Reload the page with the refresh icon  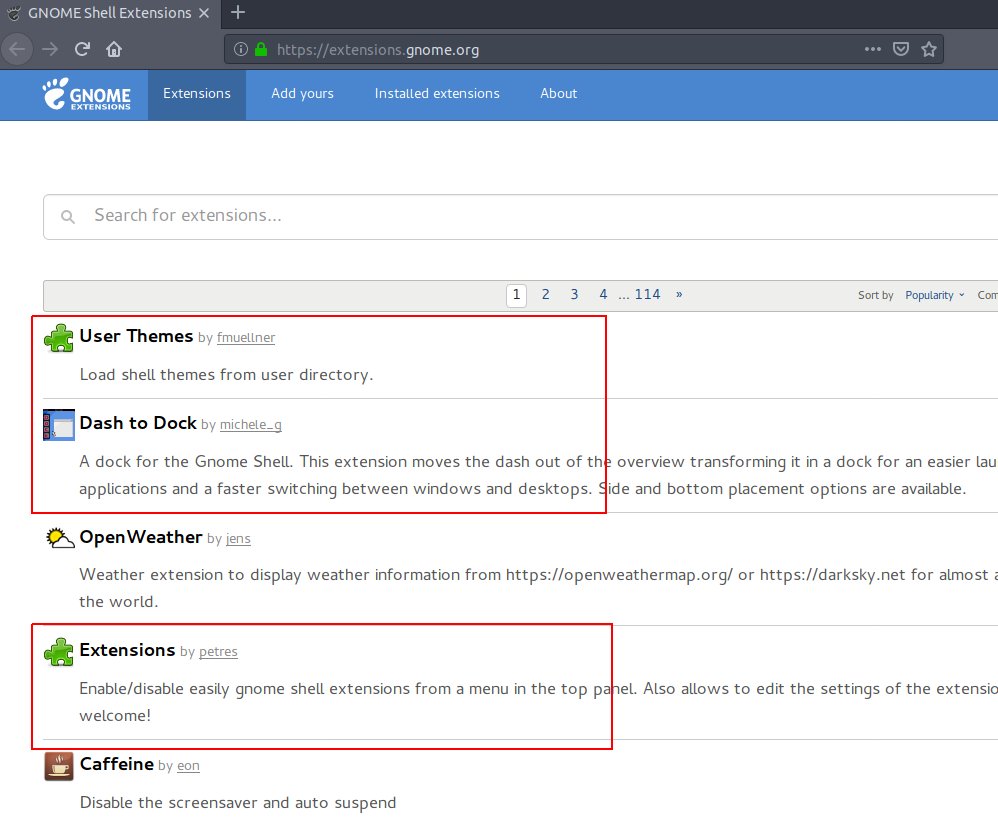[x=82, y=50]
